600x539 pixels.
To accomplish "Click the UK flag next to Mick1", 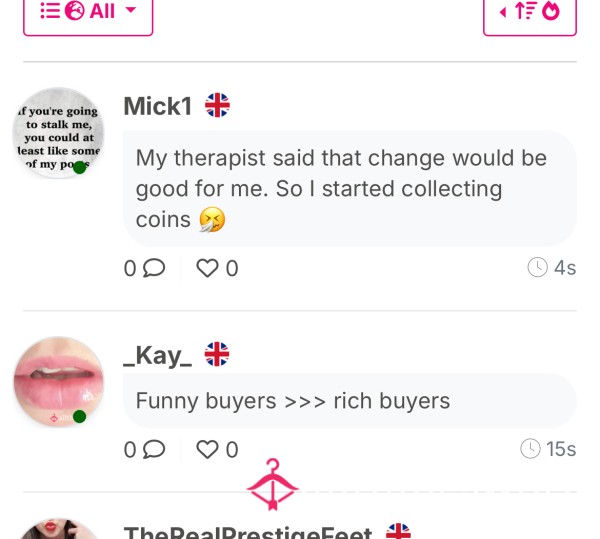I will point(217,105).
